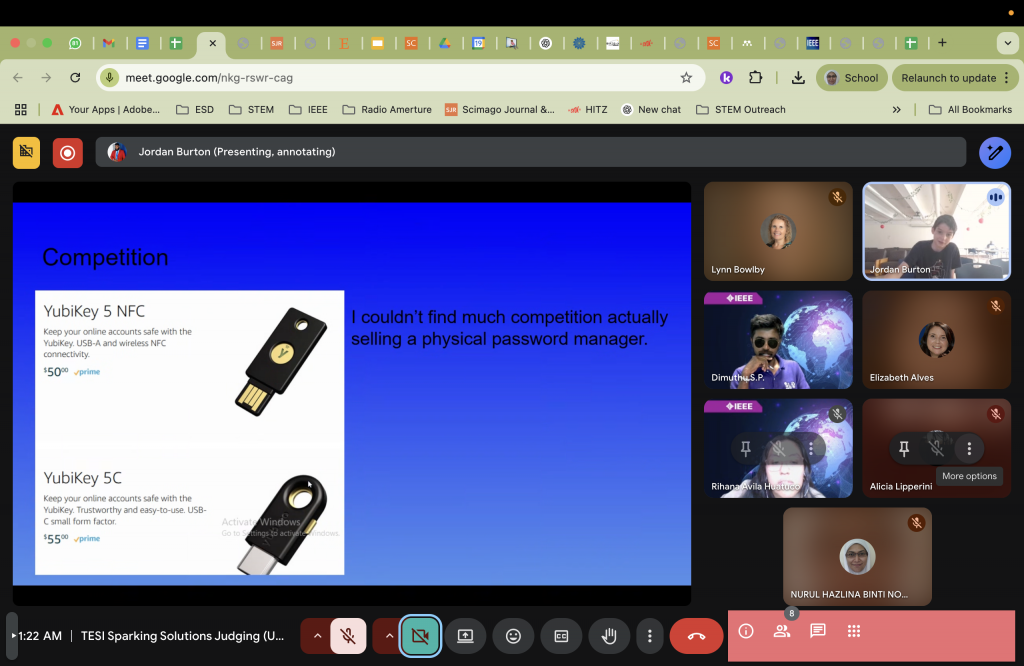Open more options for Alicia Lipperini
The image size is (1024, 666).
969,449
